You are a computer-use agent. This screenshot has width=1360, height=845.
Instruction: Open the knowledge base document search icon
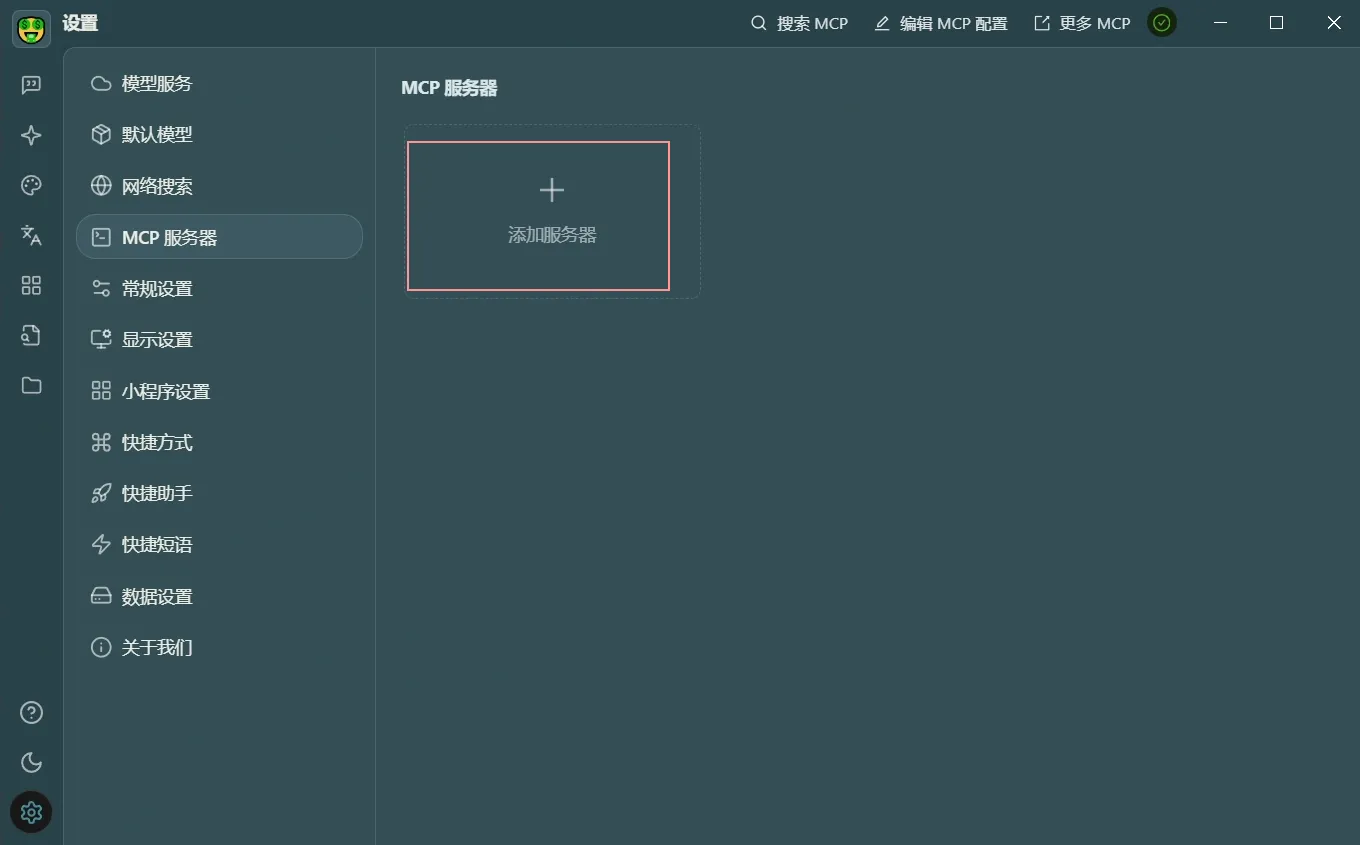coord(31,335)
